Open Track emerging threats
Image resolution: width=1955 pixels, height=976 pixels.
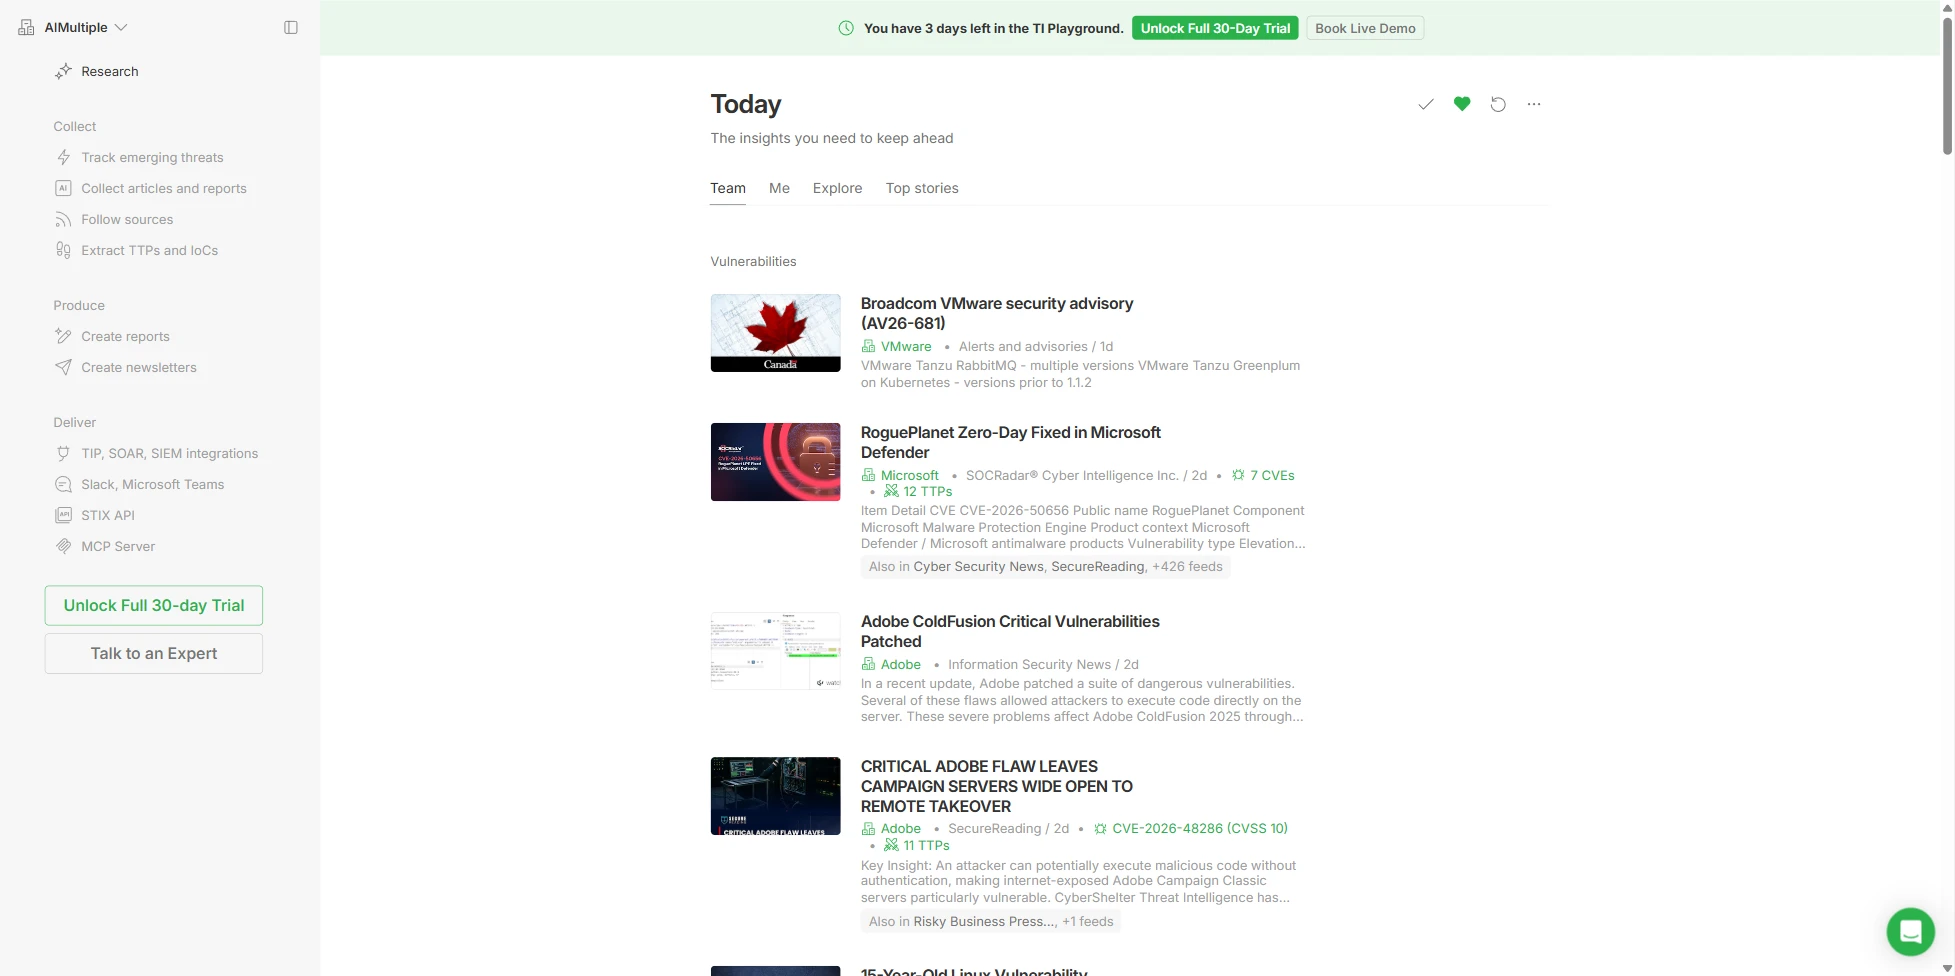pos(152,157)
